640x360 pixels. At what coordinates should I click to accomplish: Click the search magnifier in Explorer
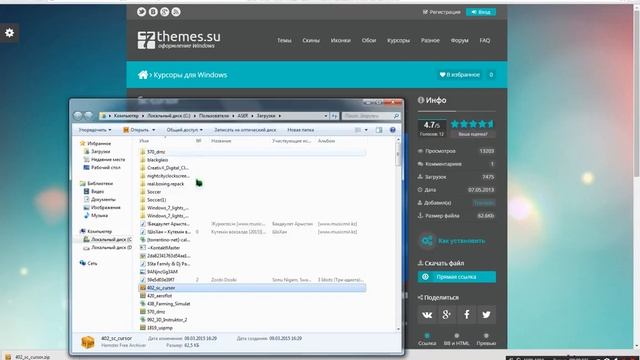396,116
